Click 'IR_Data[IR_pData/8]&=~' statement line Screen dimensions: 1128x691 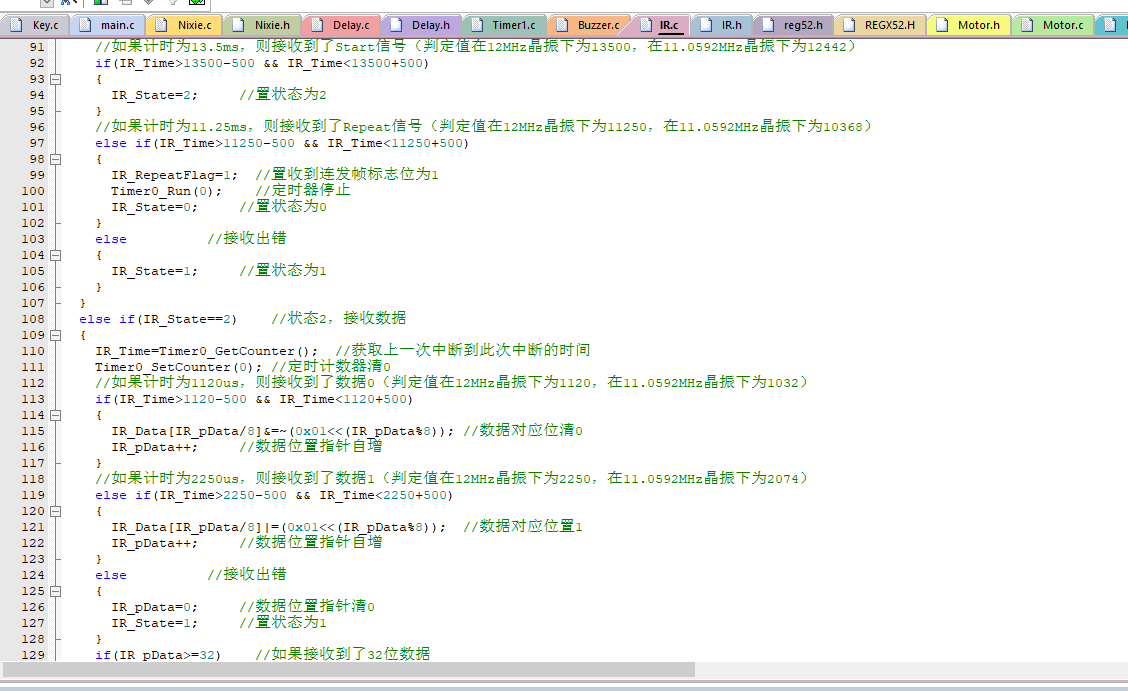pos(283,431)
